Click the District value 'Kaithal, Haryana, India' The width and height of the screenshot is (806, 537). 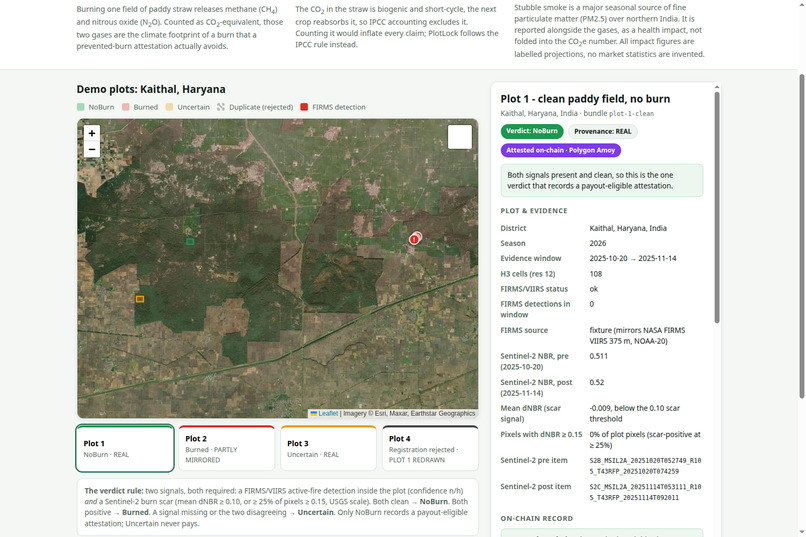[x=628, y=228]
